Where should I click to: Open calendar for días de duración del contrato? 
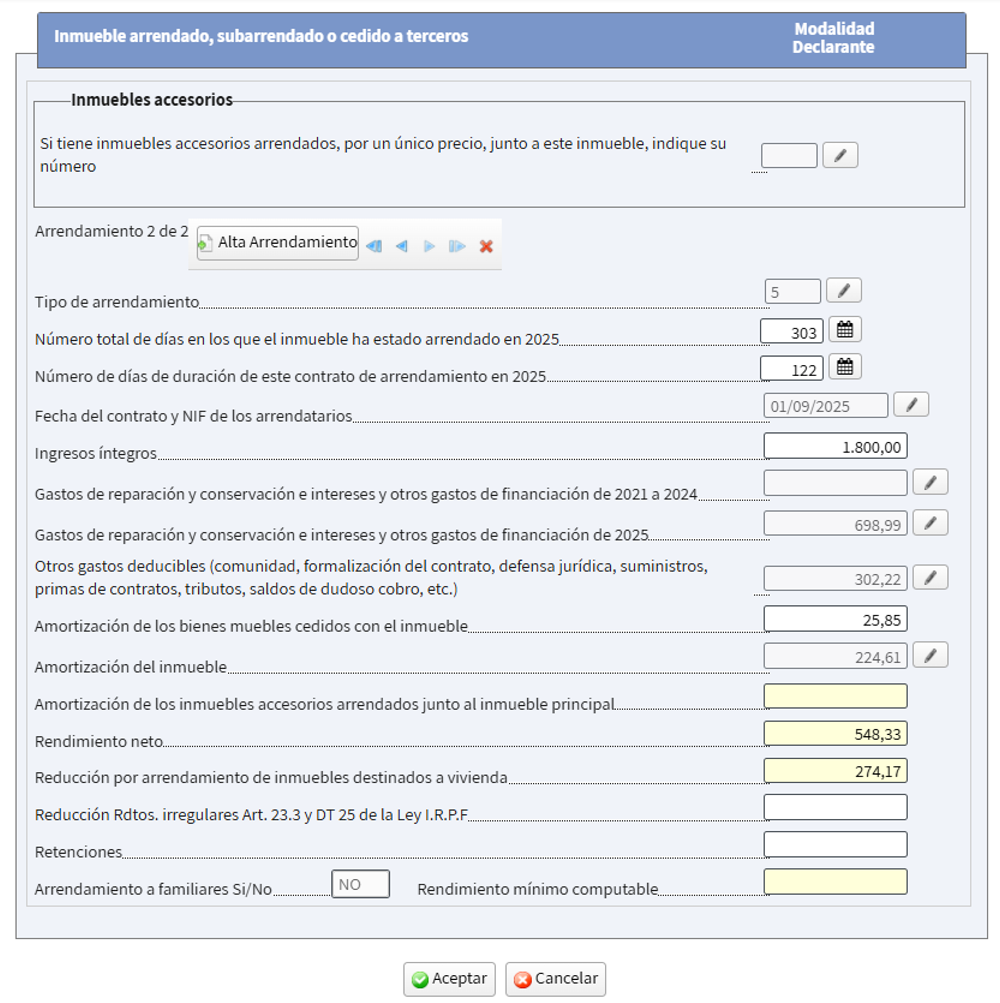(845, 366)
